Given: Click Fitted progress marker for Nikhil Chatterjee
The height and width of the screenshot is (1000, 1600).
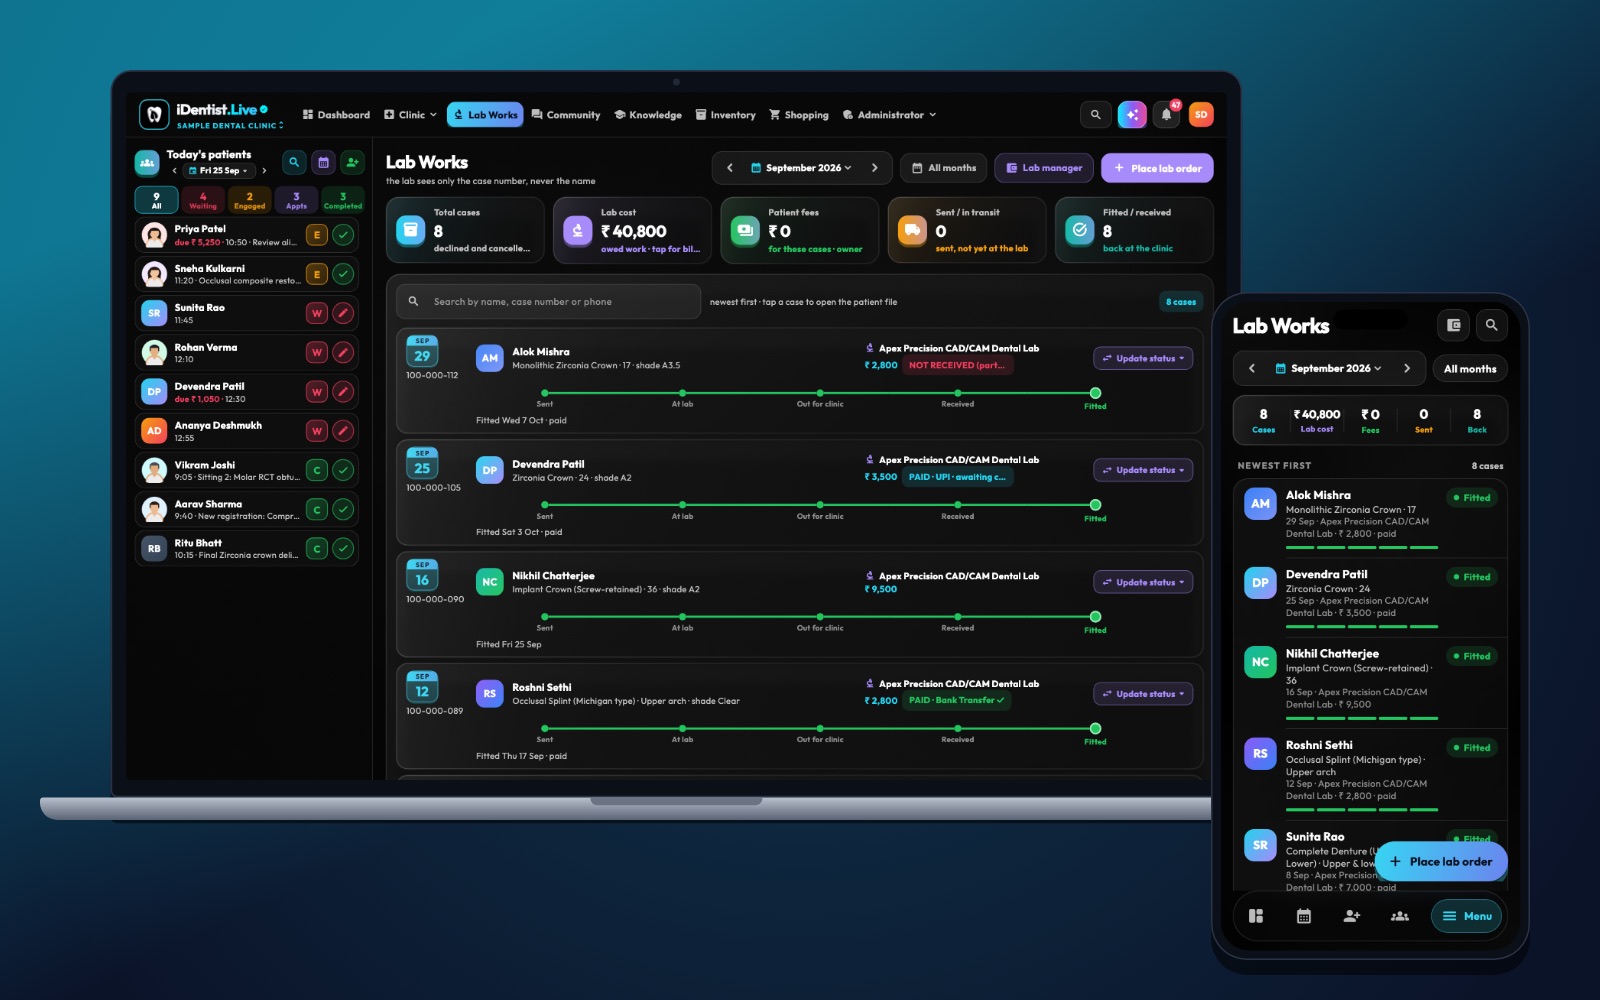Looking at the screenshot, I should click(1095, 617).
